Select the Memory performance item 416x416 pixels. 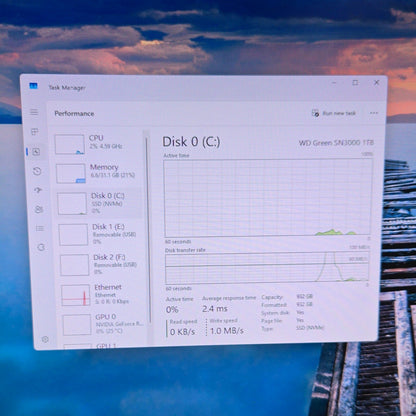point(97,173)
